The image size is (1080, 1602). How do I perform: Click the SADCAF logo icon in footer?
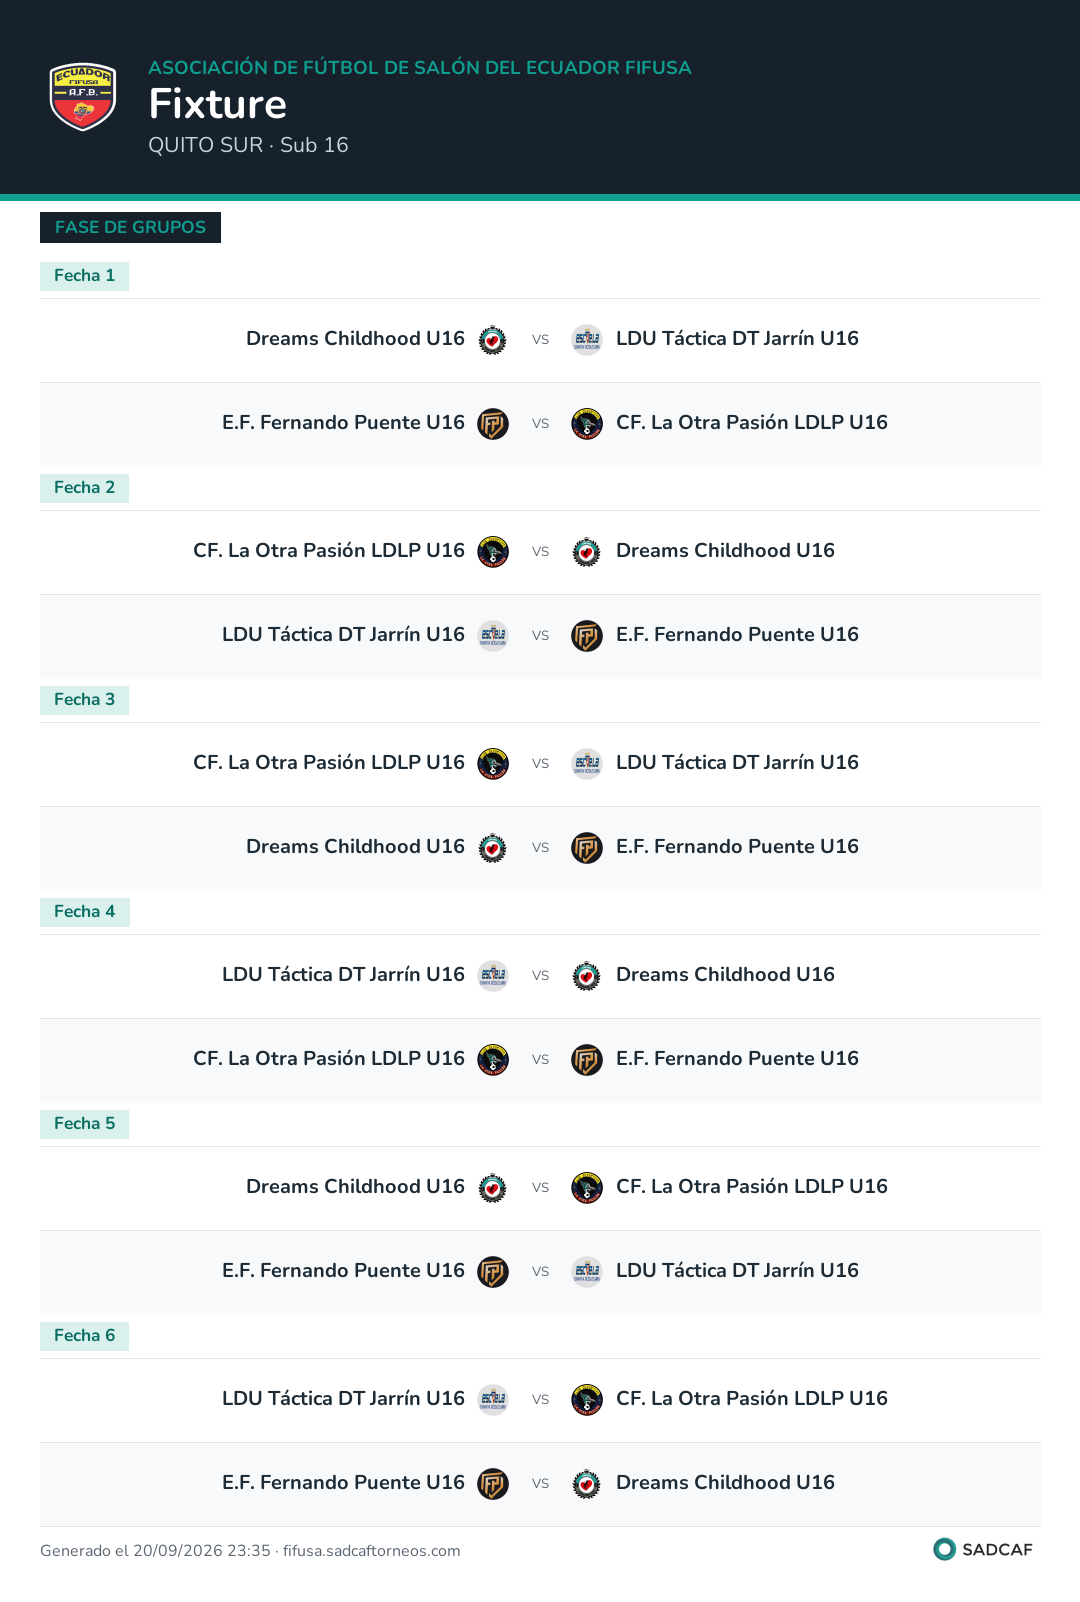coord(944,1549)
